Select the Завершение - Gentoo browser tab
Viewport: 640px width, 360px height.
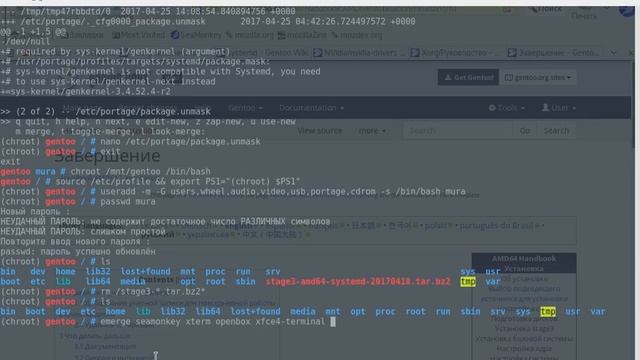(554, 53)
